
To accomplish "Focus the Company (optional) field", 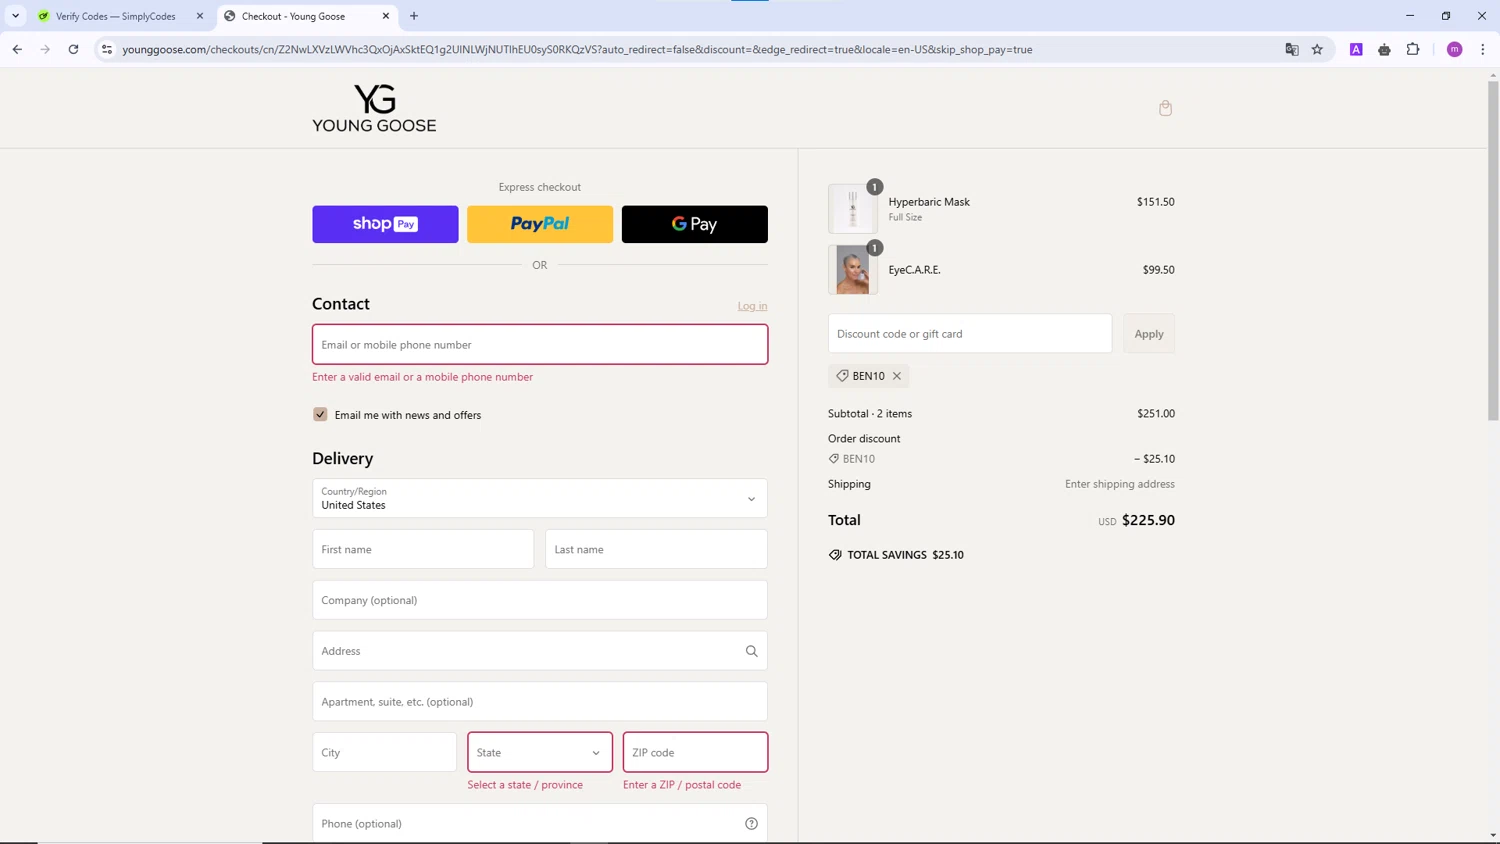I will (540, 600).
